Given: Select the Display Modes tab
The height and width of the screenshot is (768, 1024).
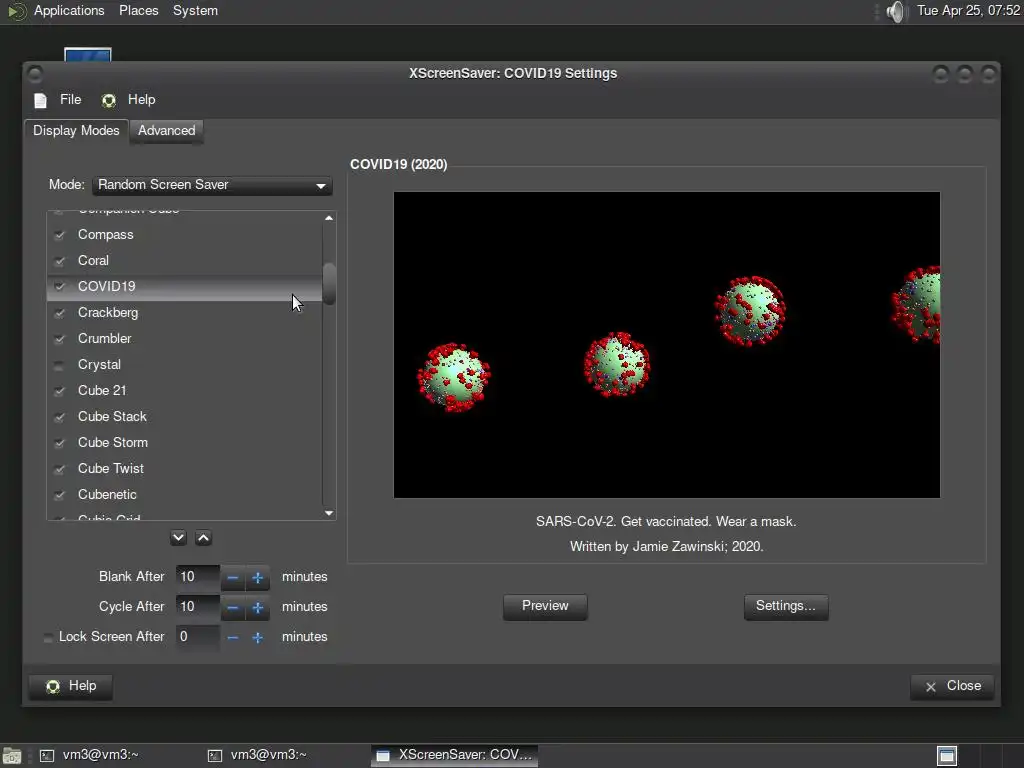Looking at the screenshot, I should click(76, 131).
